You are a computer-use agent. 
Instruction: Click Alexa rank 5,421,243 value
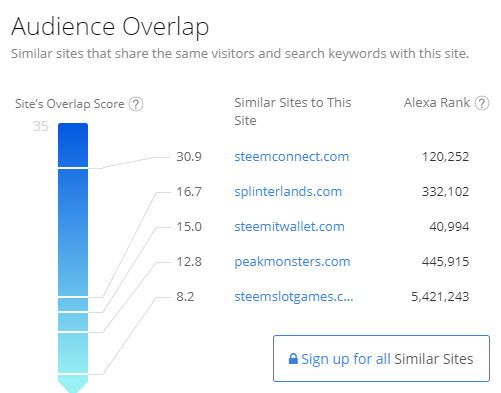440,297
